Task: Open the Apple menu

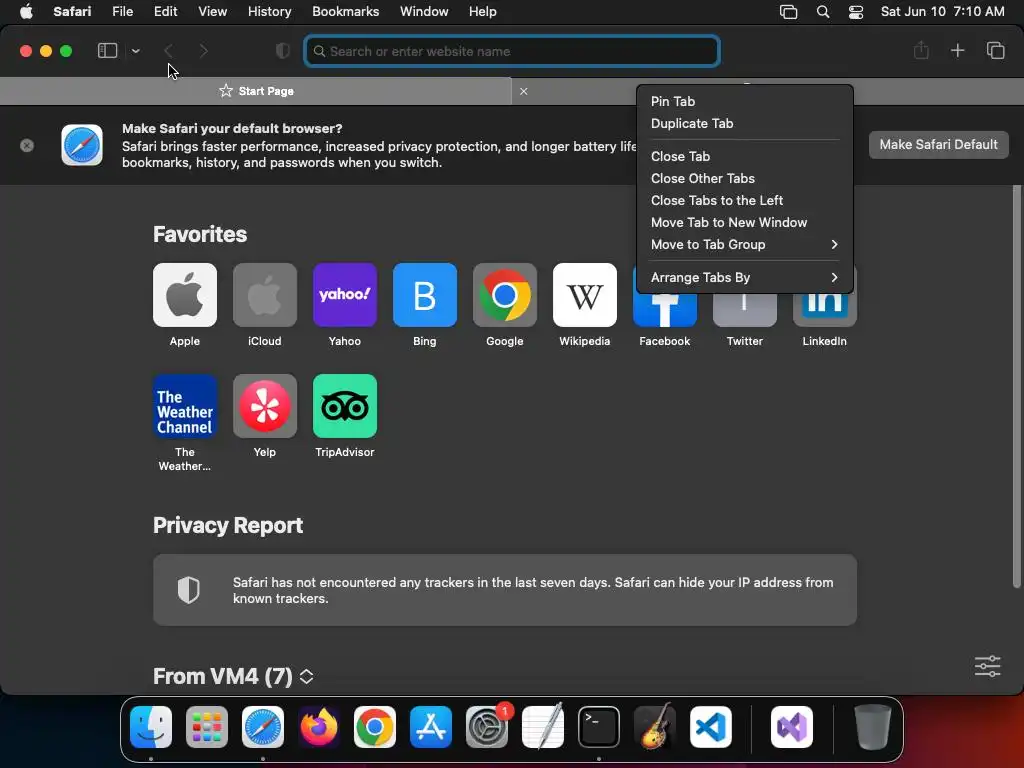Action: pos(26,11)
